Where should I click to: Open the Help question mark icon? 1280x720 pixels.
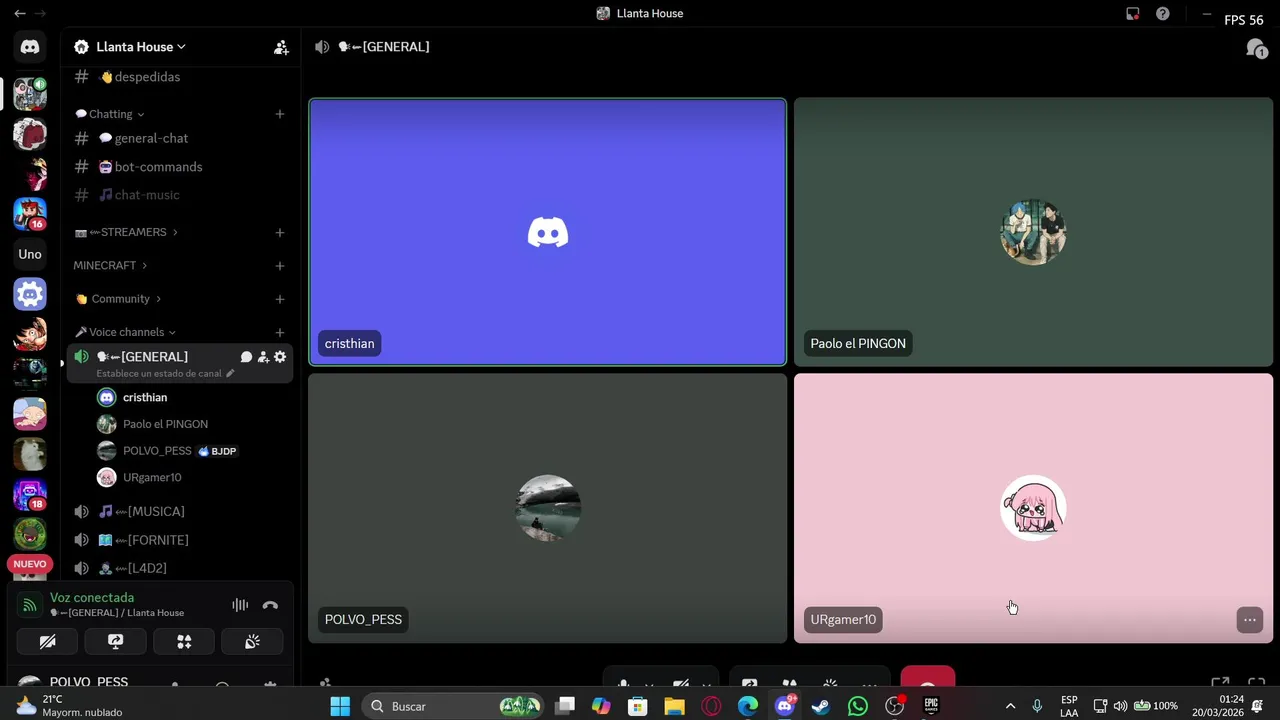point(1163,13)
